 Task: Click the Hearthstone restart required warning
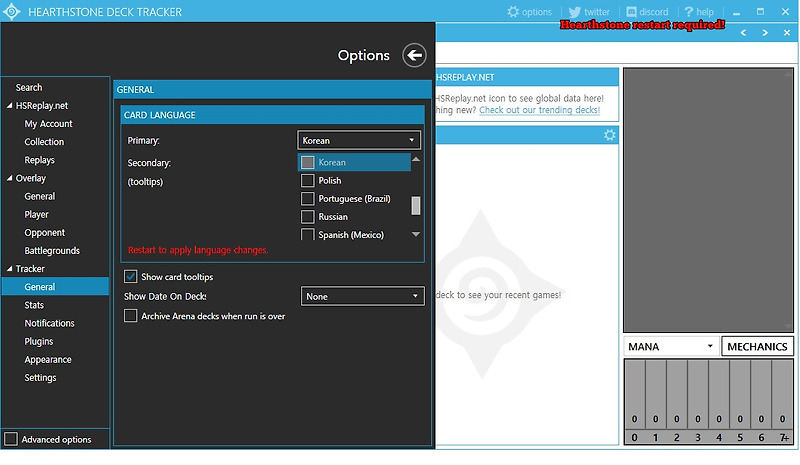point(642,25)
